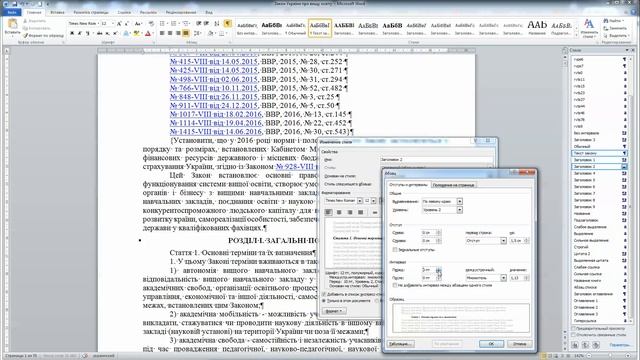The width and height of the screenshot is (640, 360).
Task: Open font name dropdown in Modify Style dialog
Action: click(x=360, y=201)
